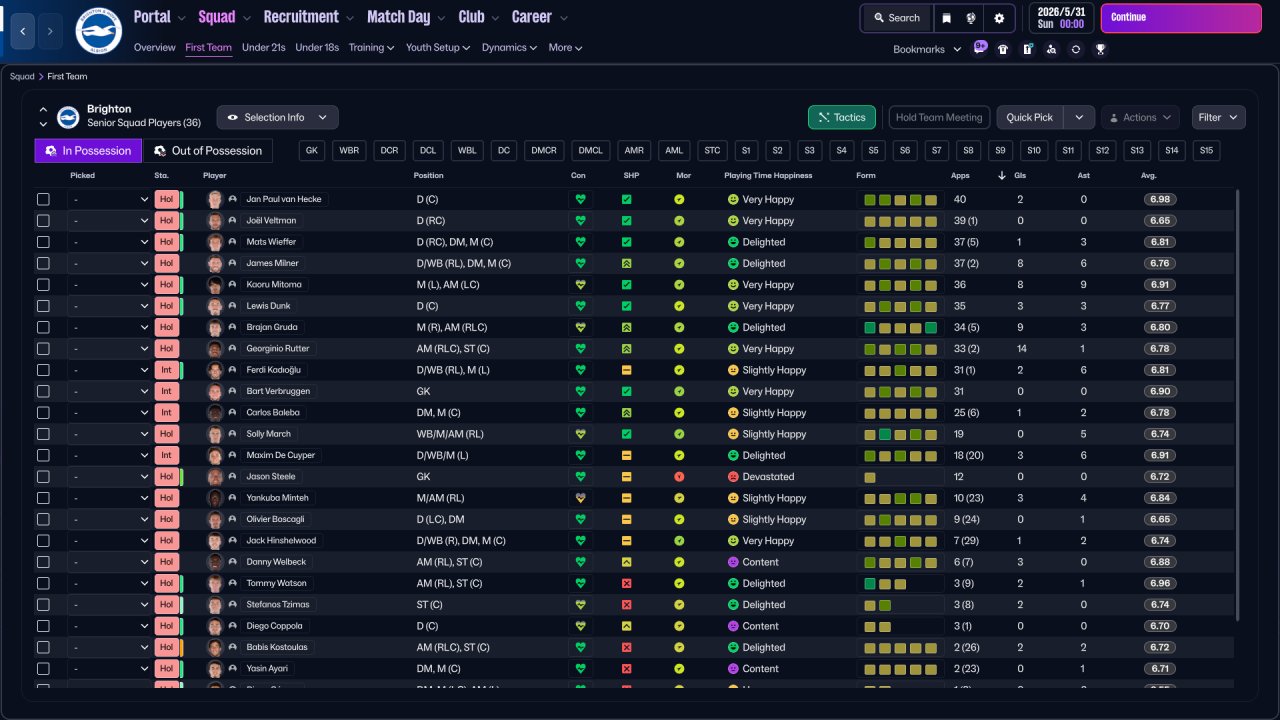The height and width of the screenshot is (720, 1280).
Task: Expand the Selection Info dropdown
Action: coord(277,117)
